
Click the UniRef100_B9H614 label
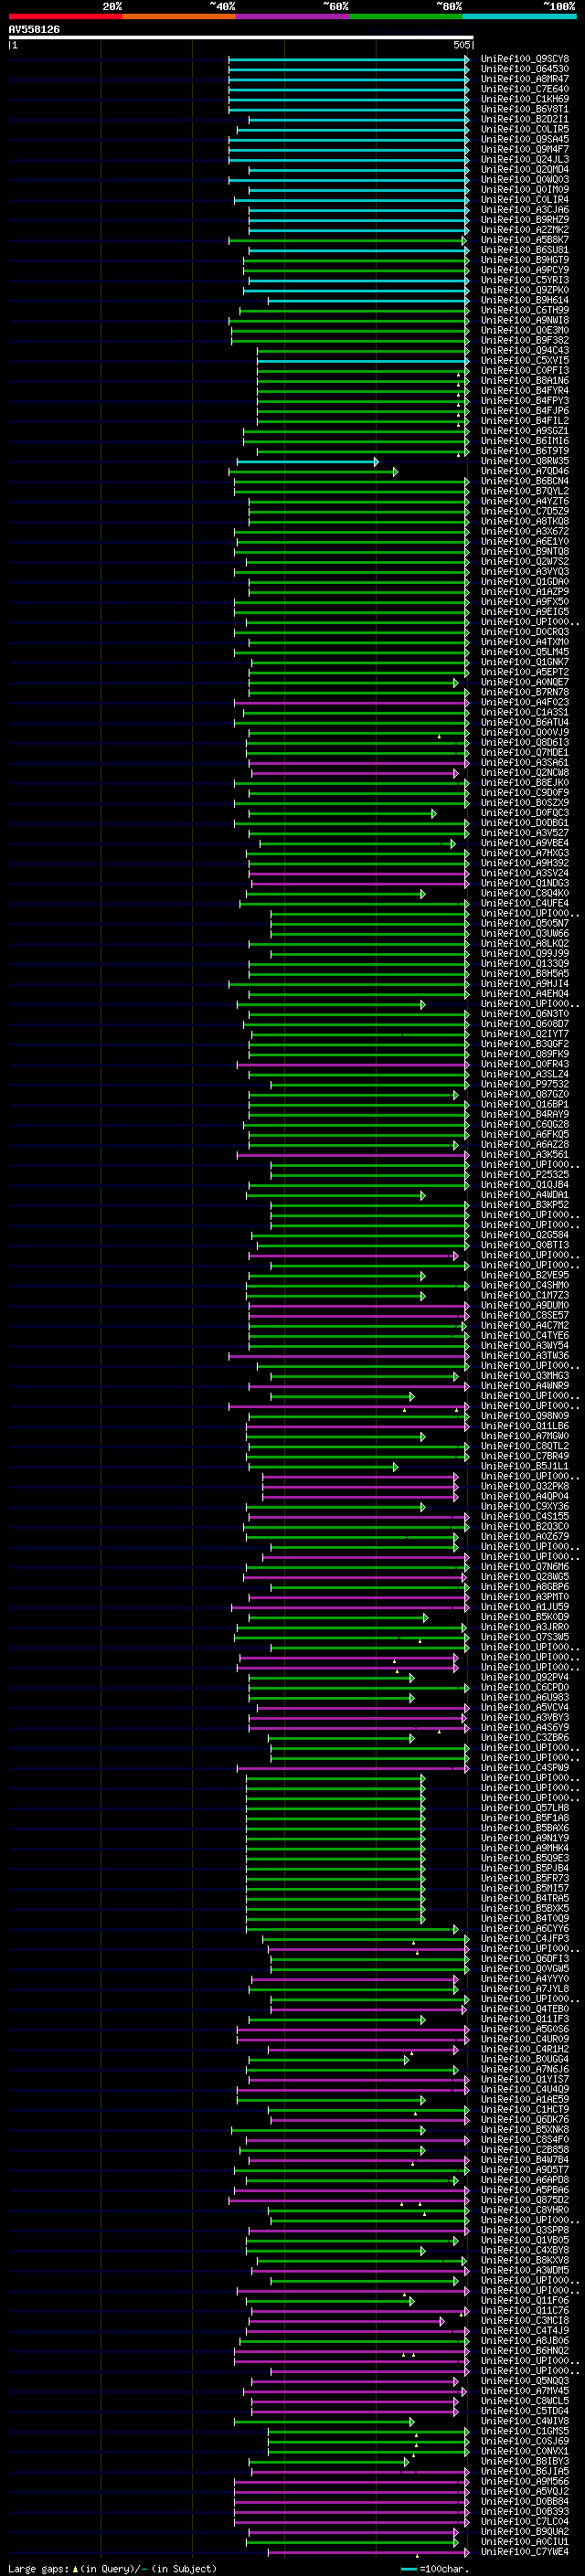point(524,300)
